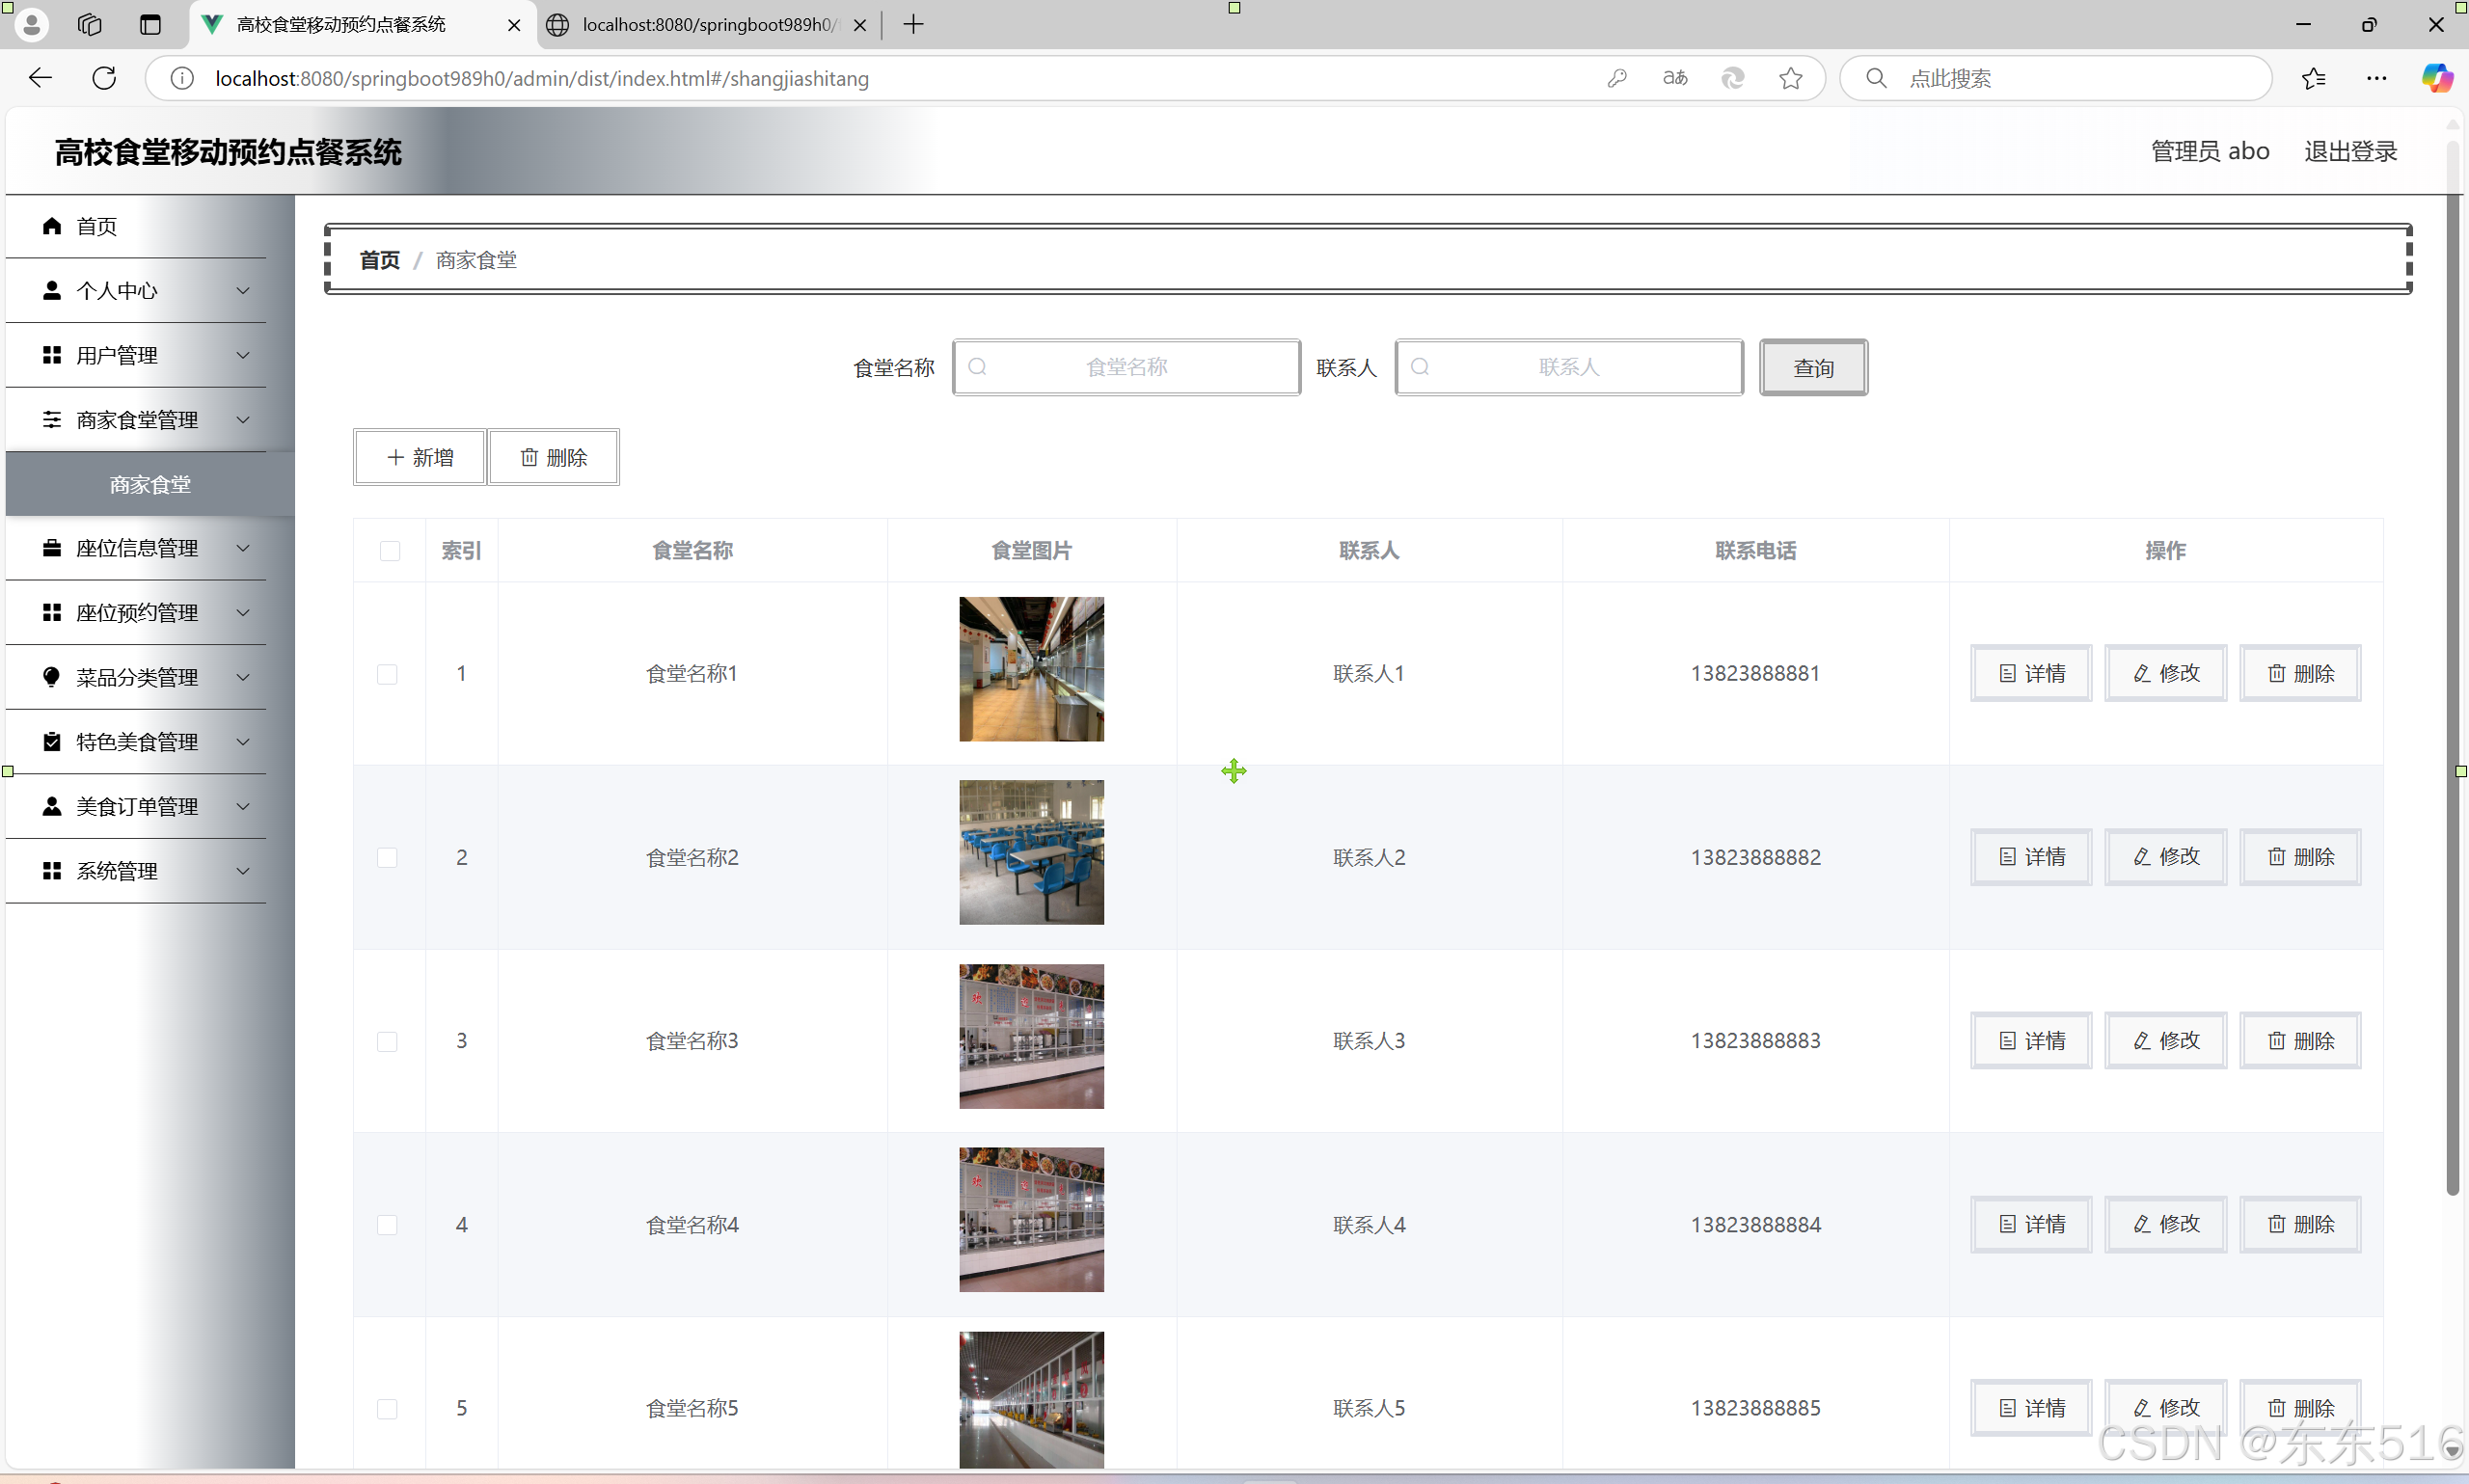This screenshot has width=2469, height=1484.
Task: Click 退出登录 to log out
Action: [2350, 151]
